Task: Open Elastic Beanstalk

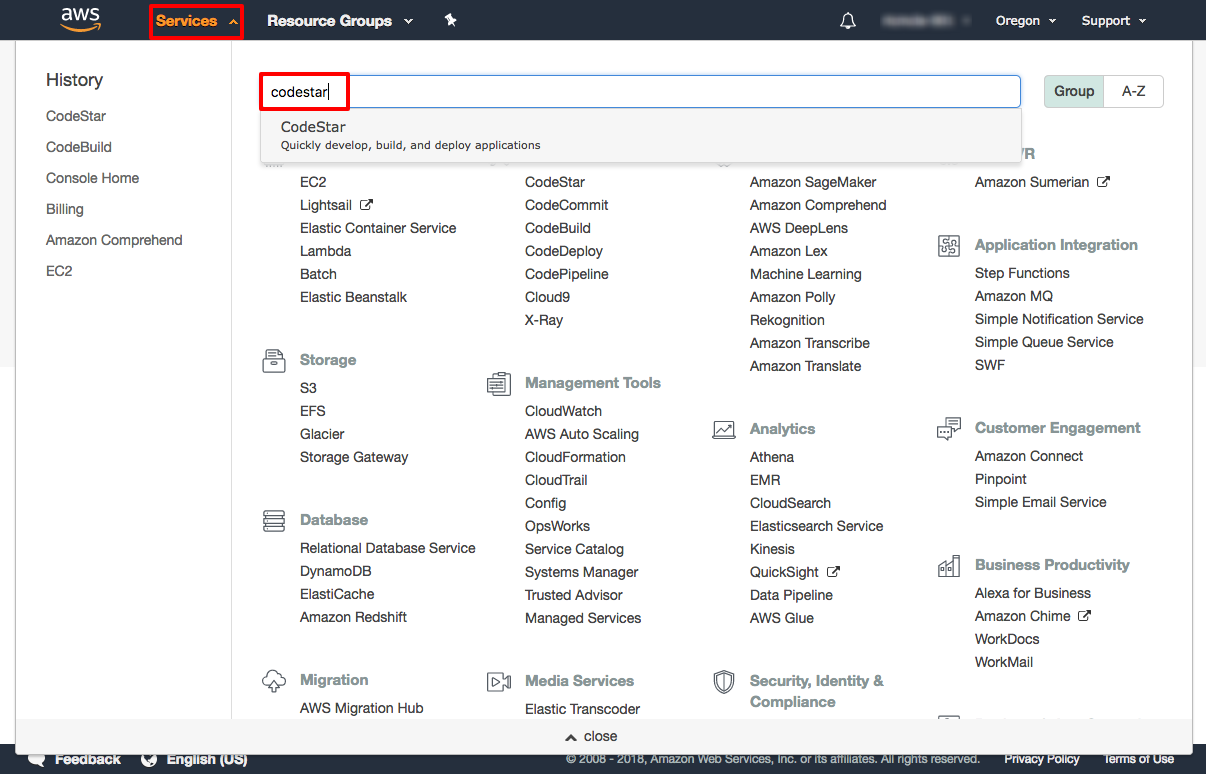Action: click(353, 297)
